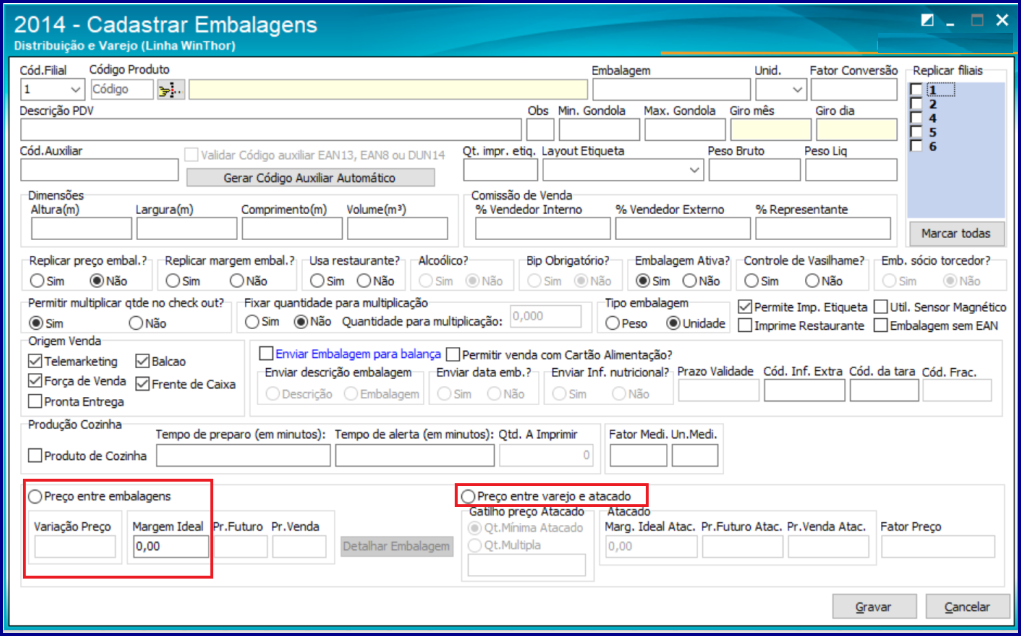The height and width of the screenshot is (636, 1021).
Task: Click the Margem Ideal field
Action: pyautogui.click(x=171, y=547)
